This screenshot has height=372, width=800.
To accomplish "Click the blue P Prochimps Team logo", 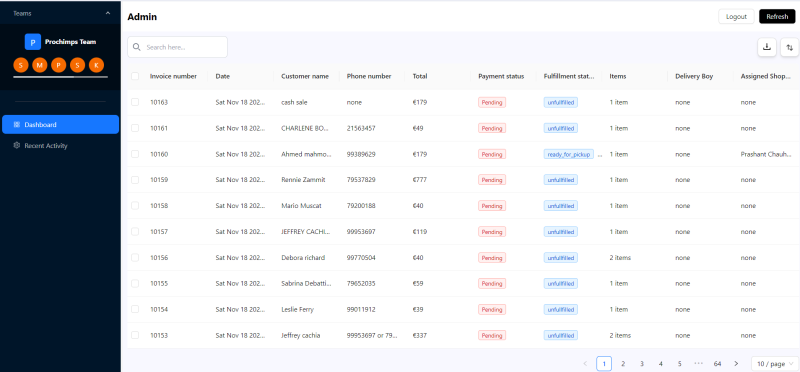I will click(33, 42).
